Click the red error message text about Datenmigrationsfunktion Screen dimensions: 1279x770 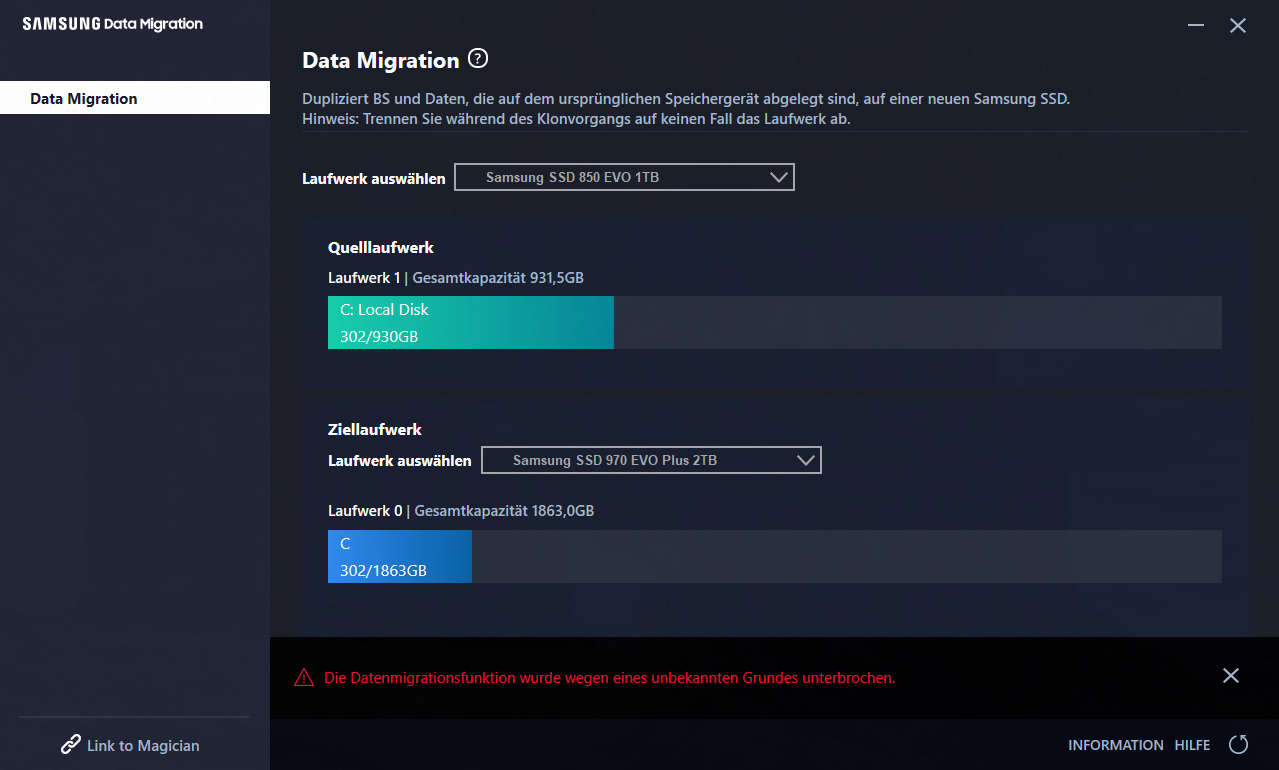coord(610,677)
